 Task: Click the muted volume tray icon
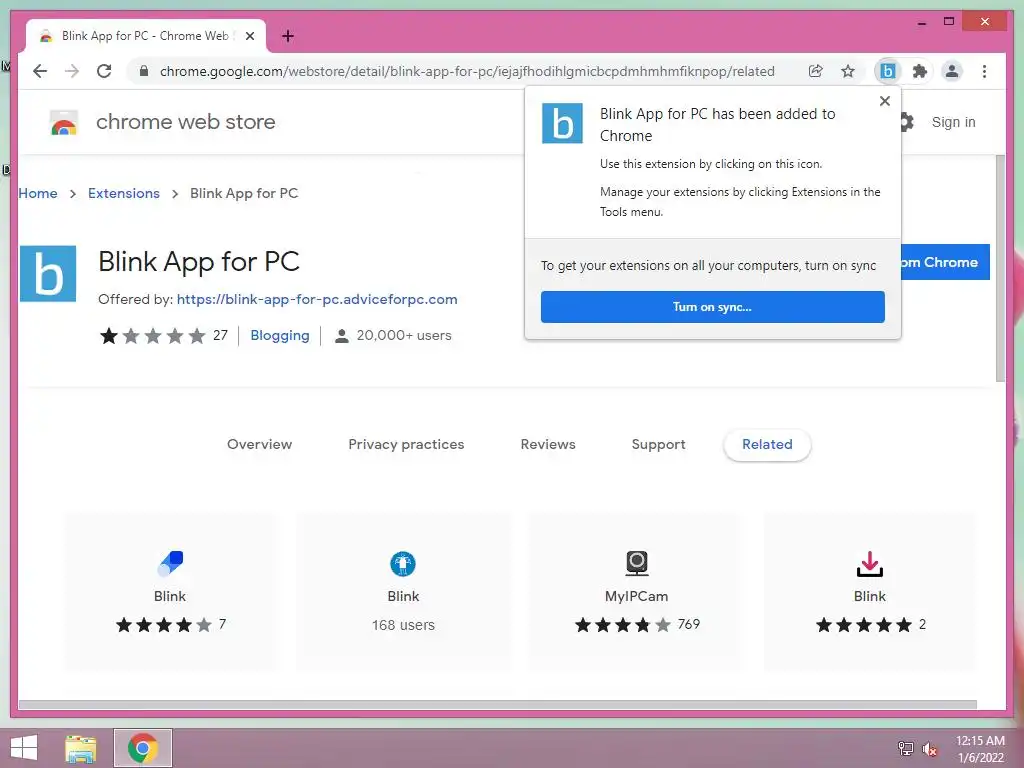point(929,748)
